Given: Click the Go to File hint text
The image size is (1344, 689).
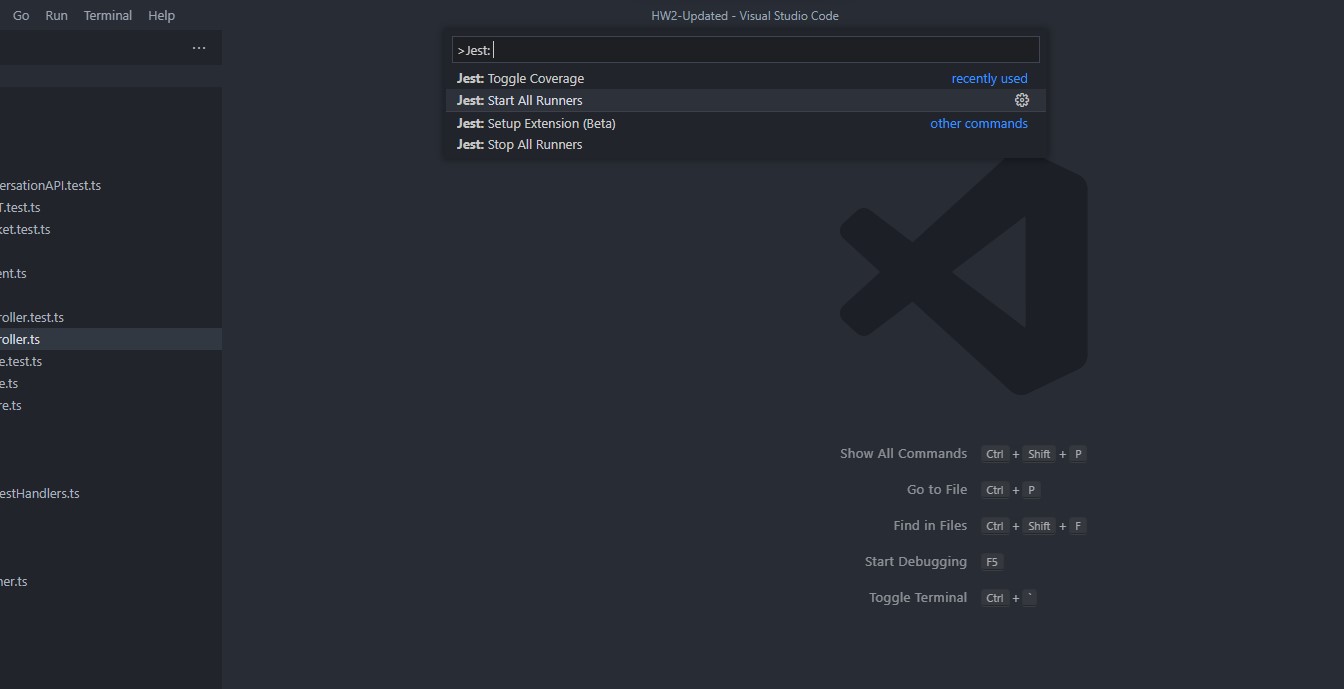Looking at the screenshot, I should [937, 489].
